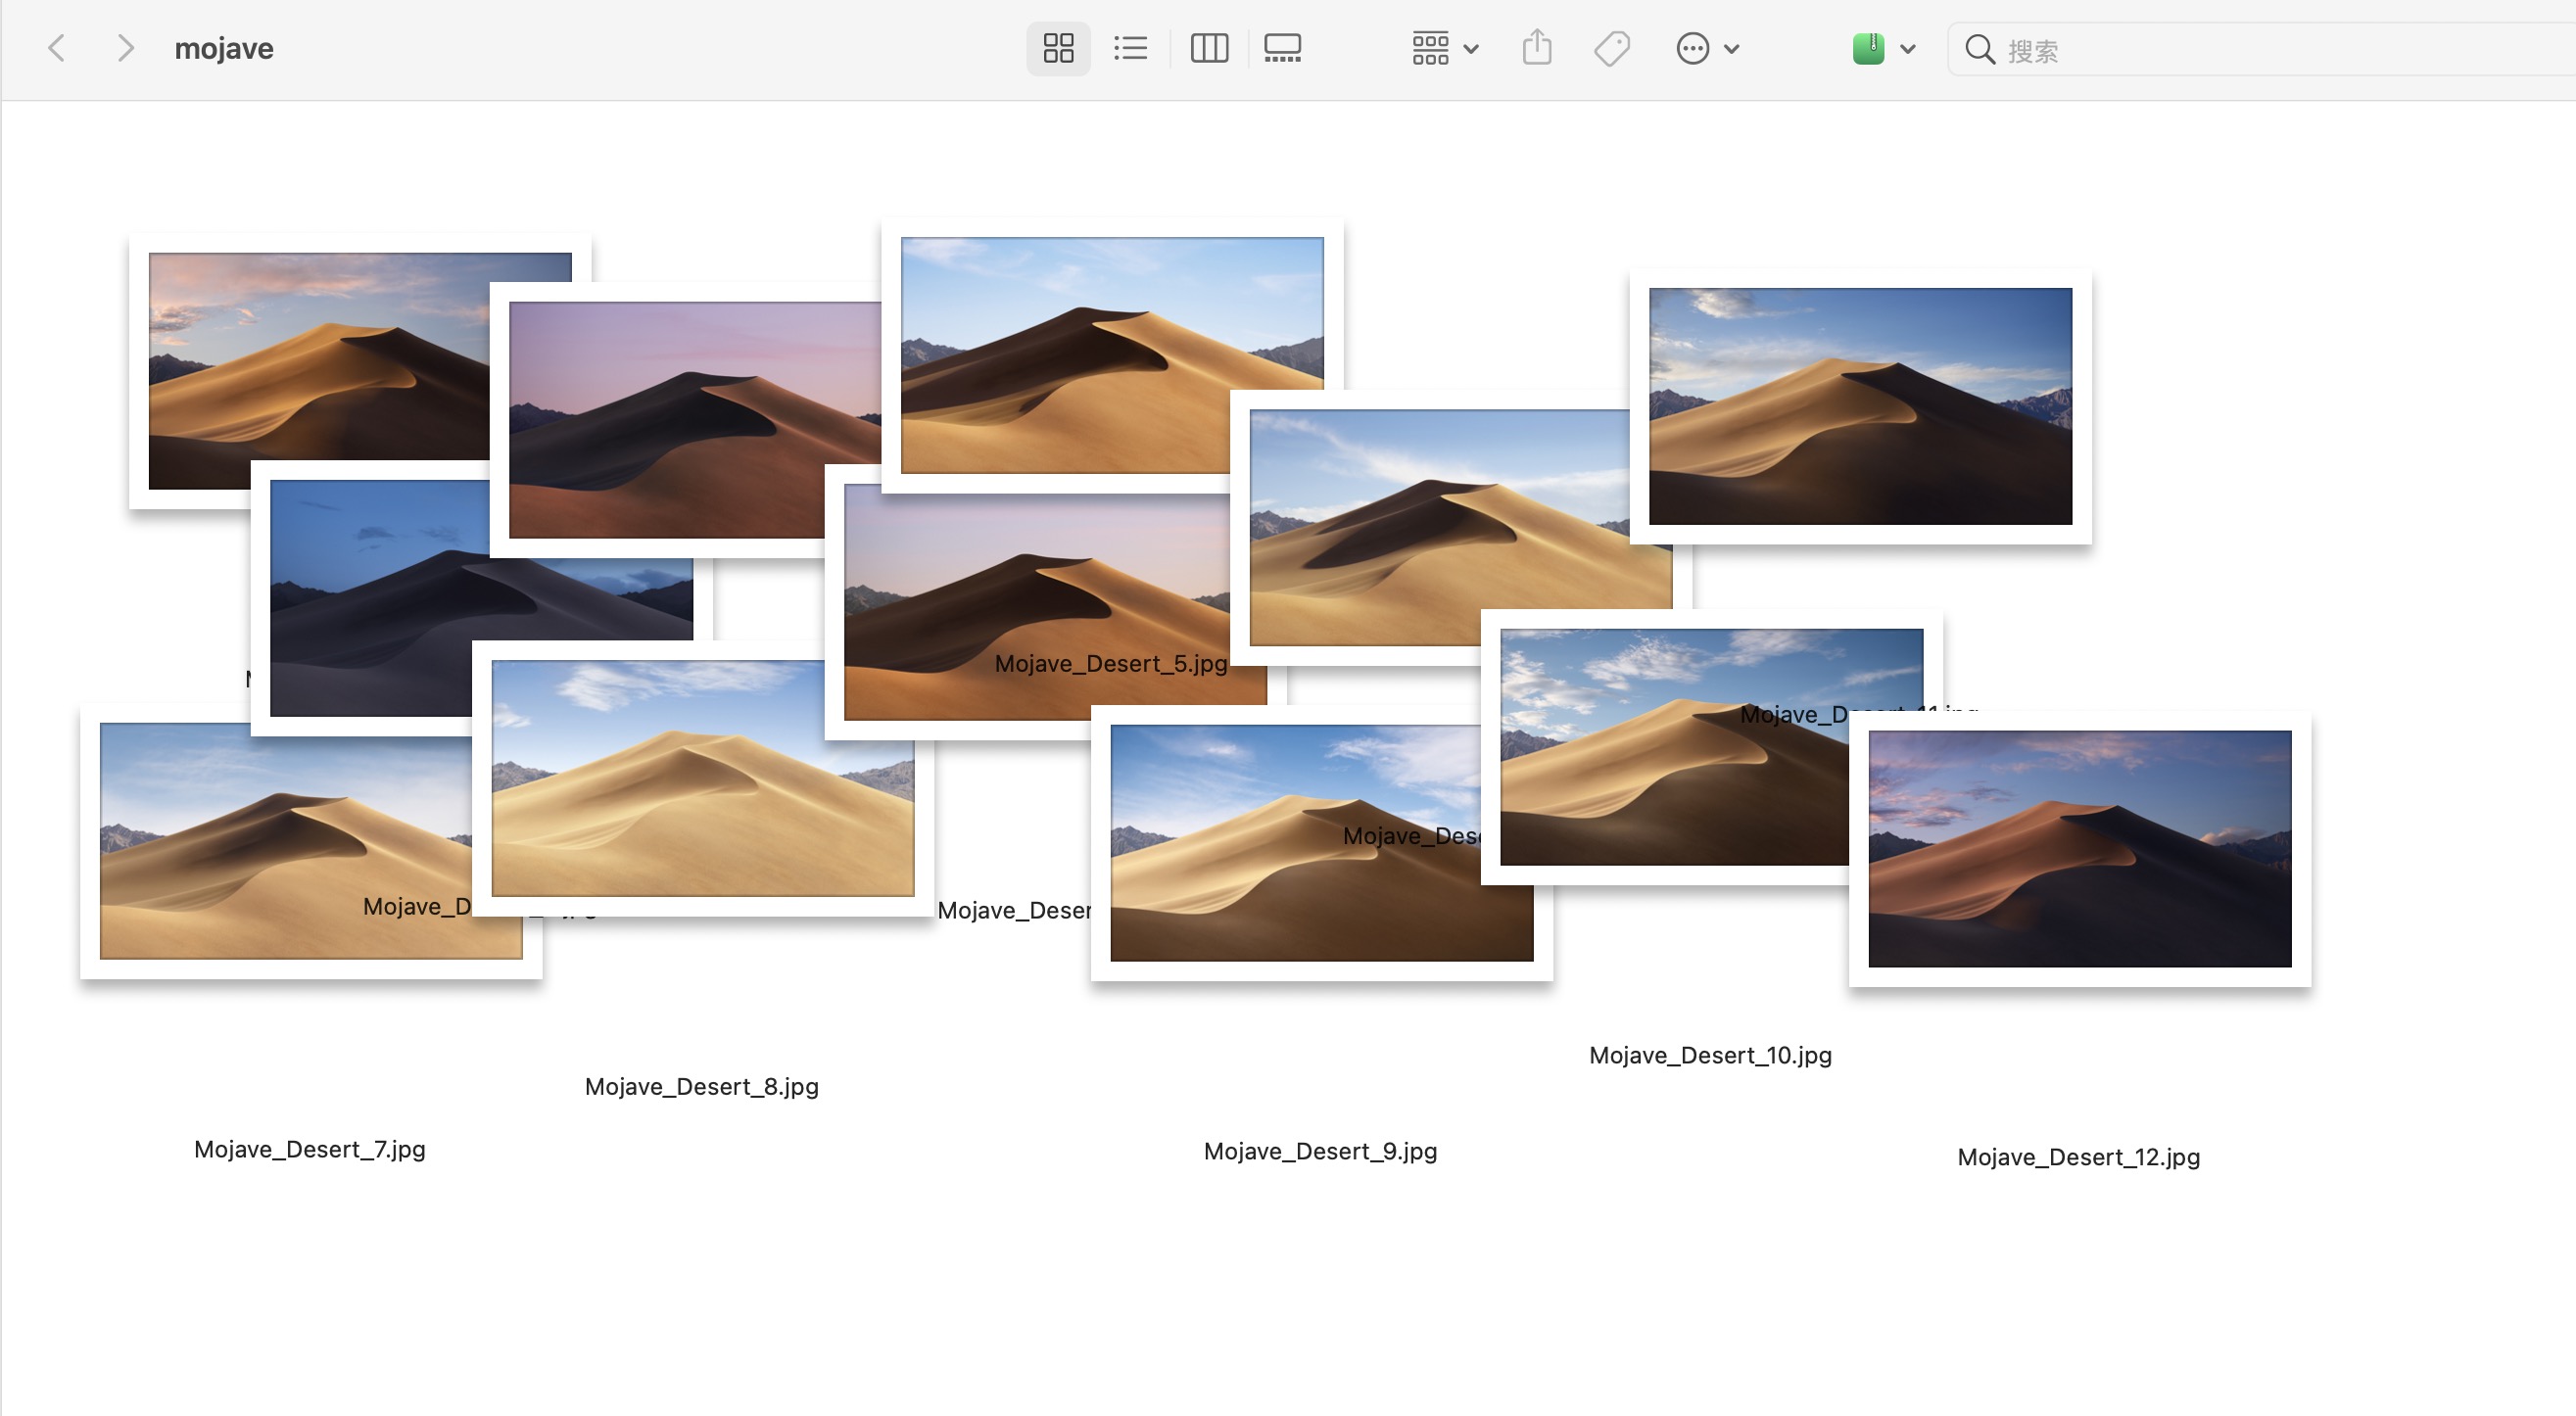Viewport: 2576px width, 1416px height.
Task: Switch to gallery view
Action: [1282, 48]
